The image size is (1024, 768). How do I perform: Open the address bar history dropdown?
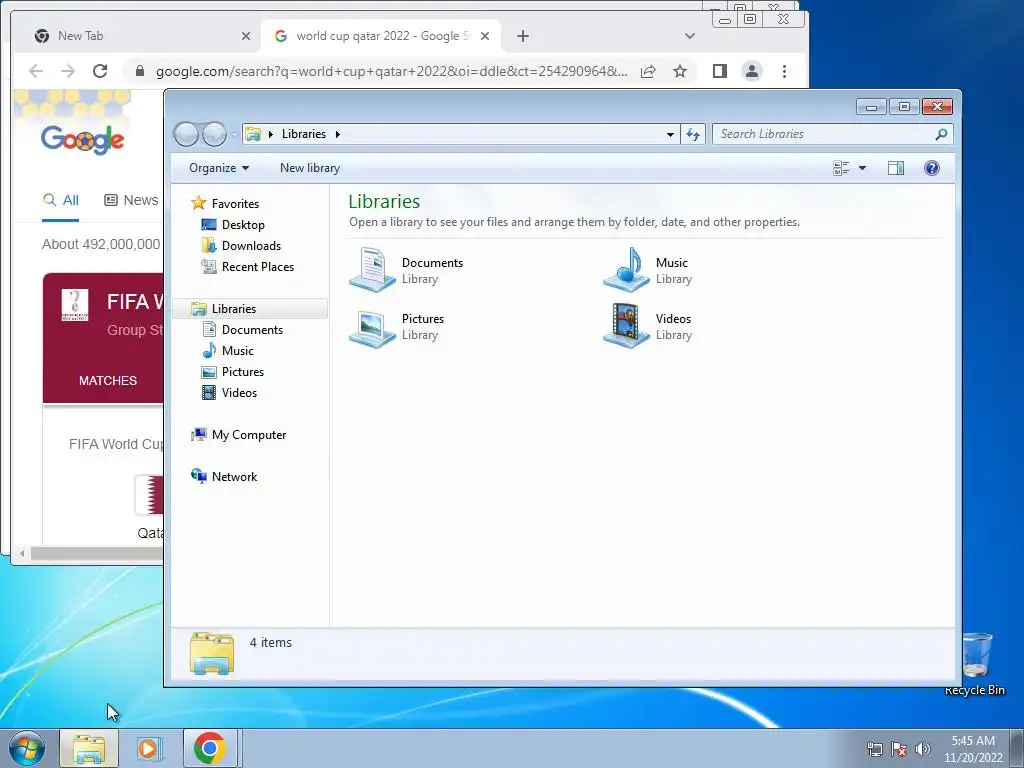[670, 135]
